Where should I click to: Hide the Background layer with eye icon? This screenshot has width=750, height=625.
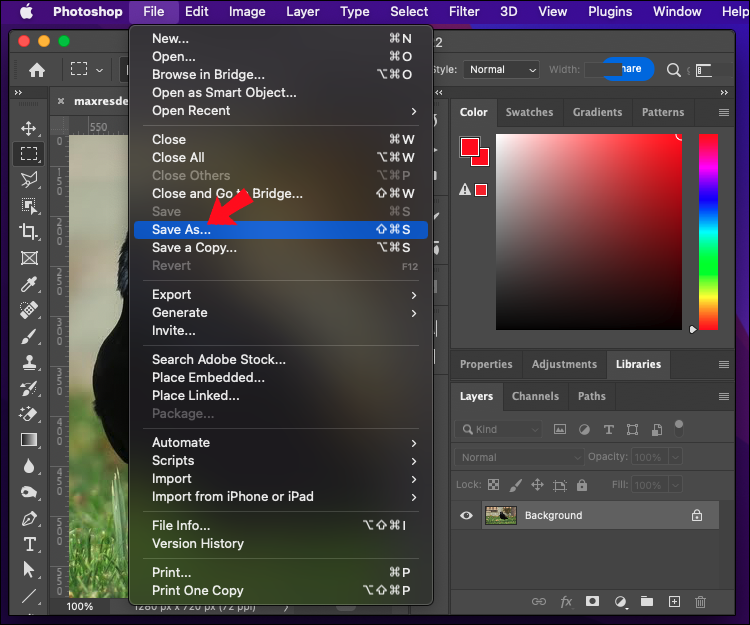coord(466,515)
